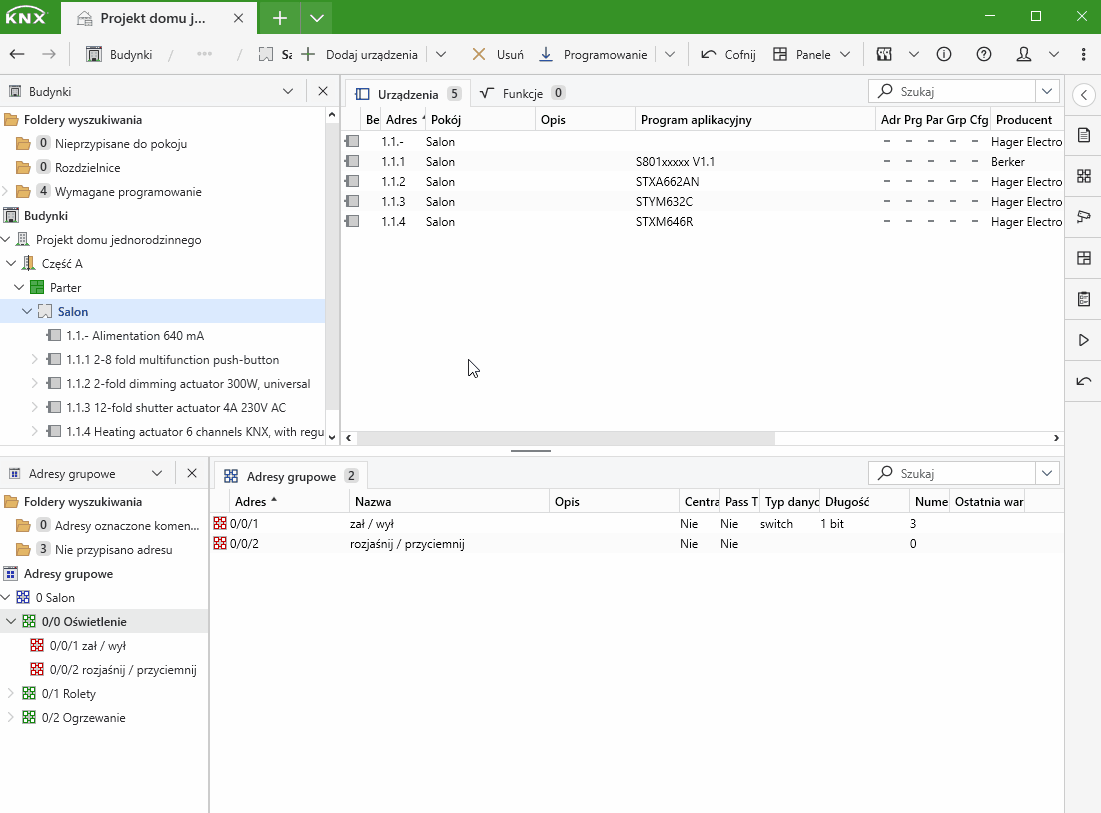Switch to the Funkcje tab
The image size is (1101, 813).
click(522, 94)
